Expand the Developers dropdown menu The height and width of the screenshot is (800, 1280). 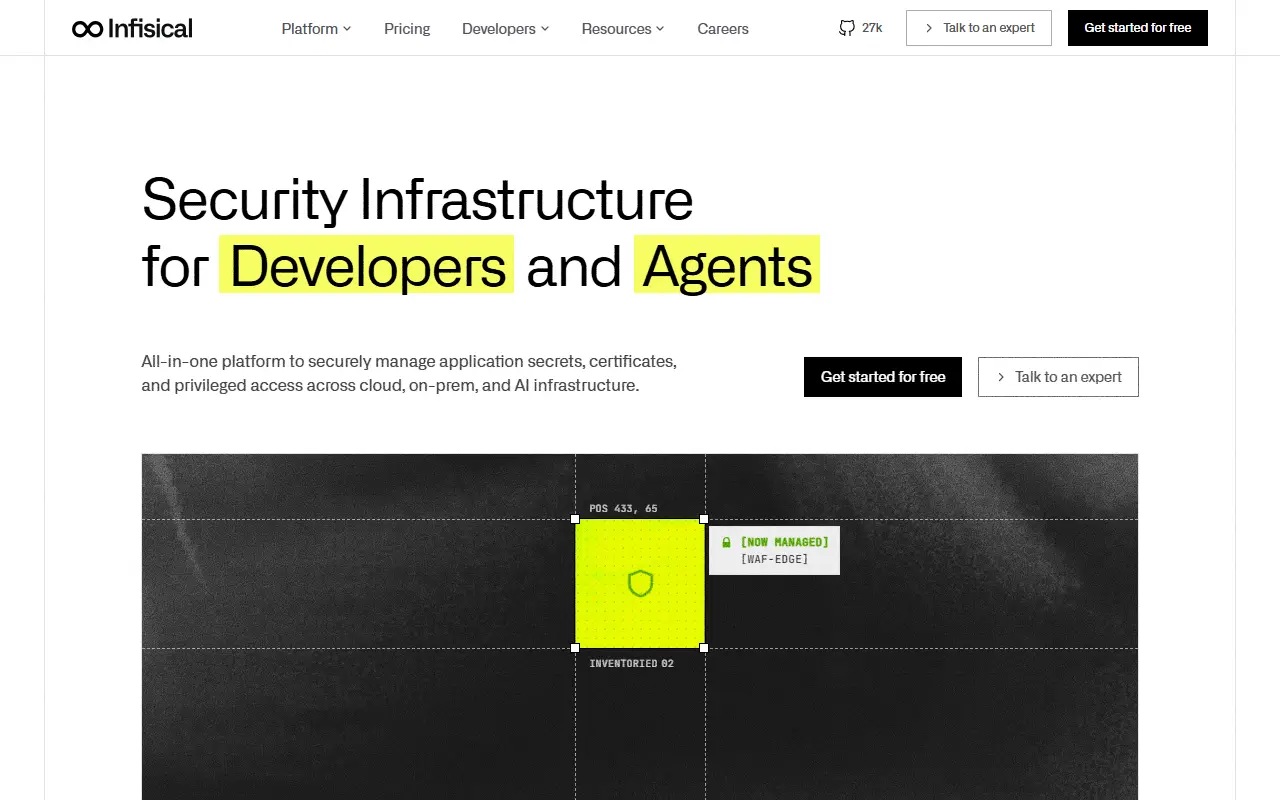point(505,29)
